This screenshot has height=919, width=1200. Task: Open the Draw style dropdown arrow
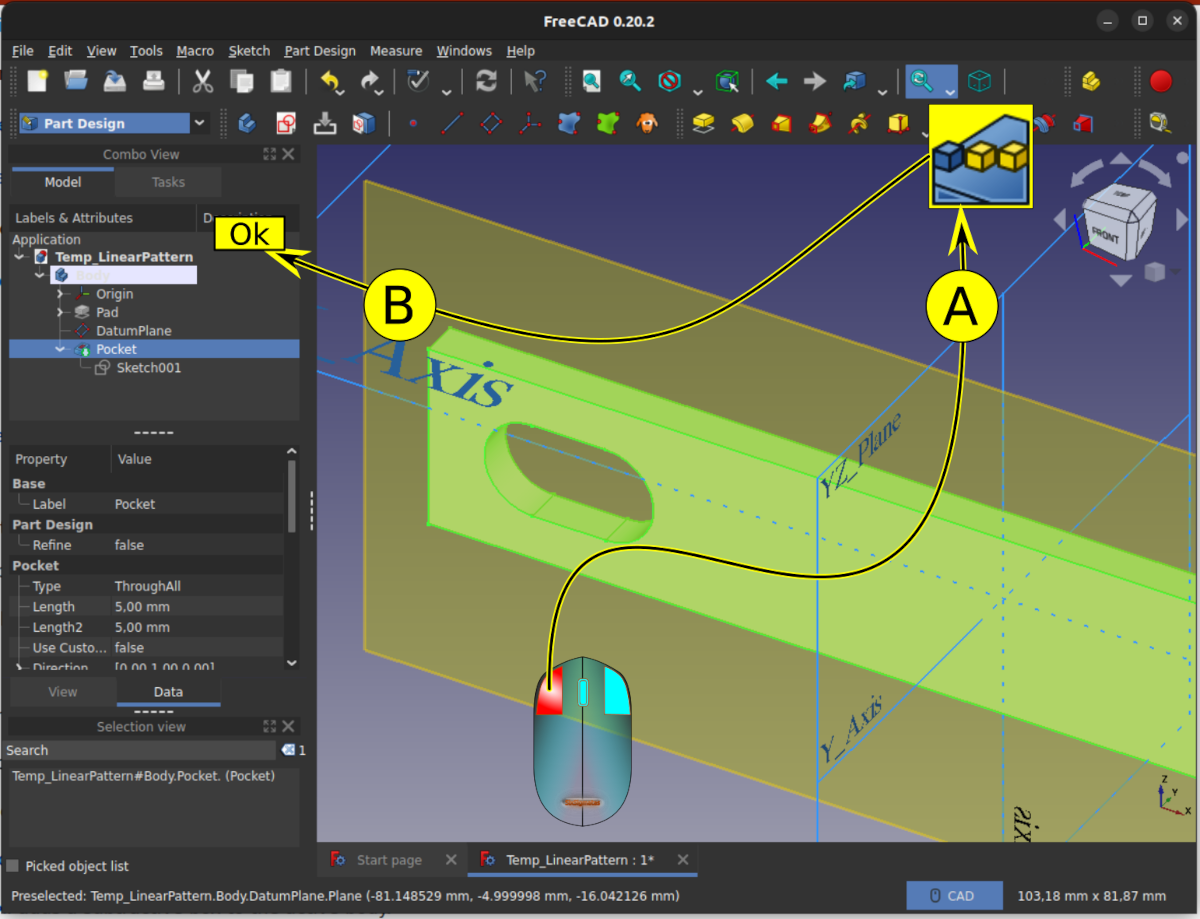(x=696, y=91)
